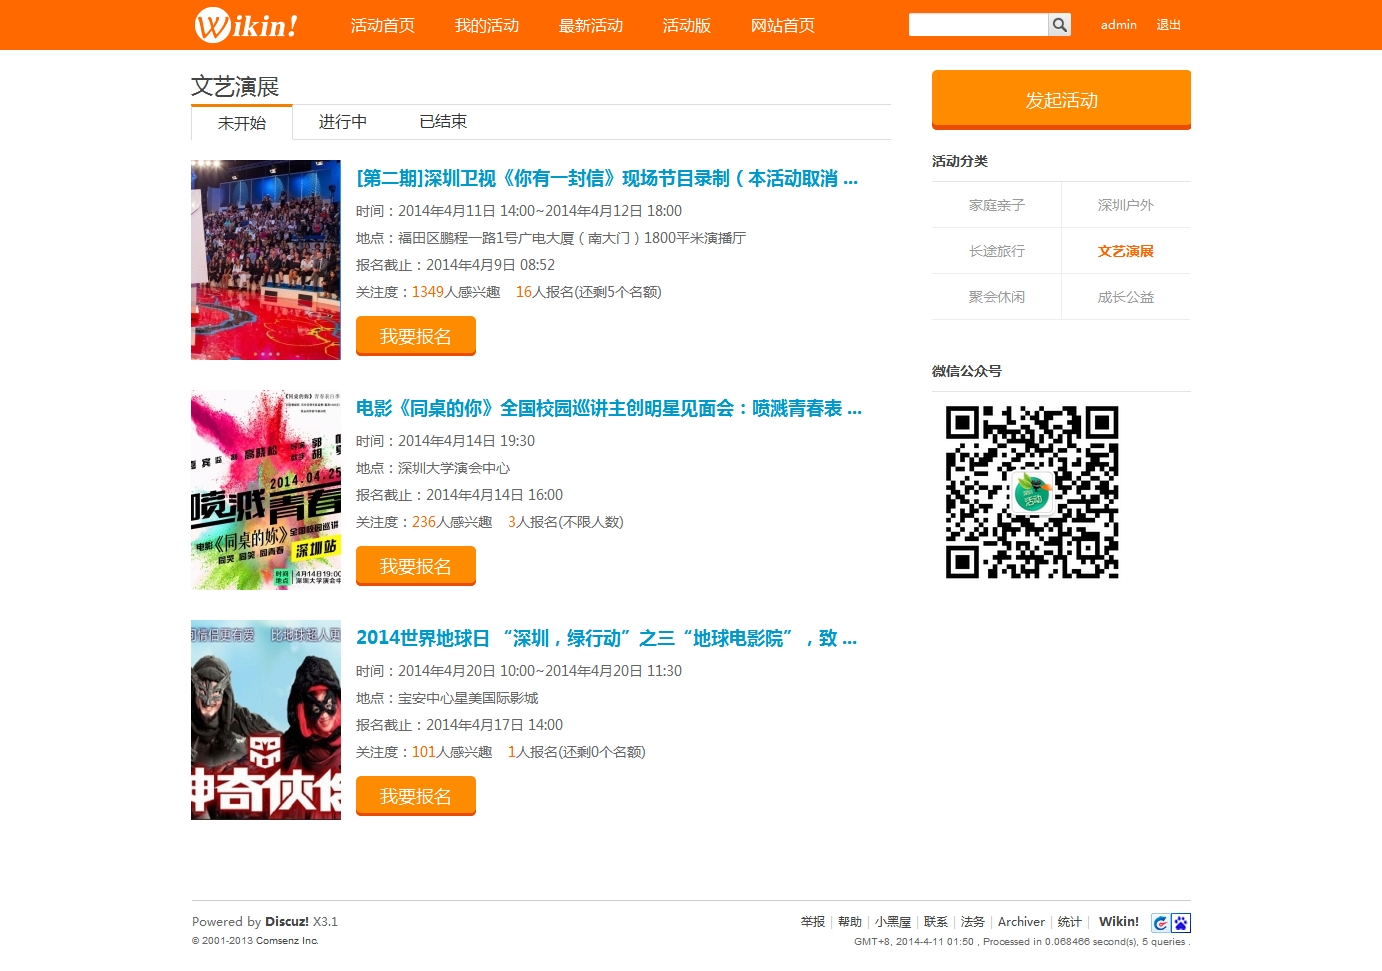Open 我的活动 in the top menu
The width and height of the screenshot is (1382, 971).
coord(487,25)
